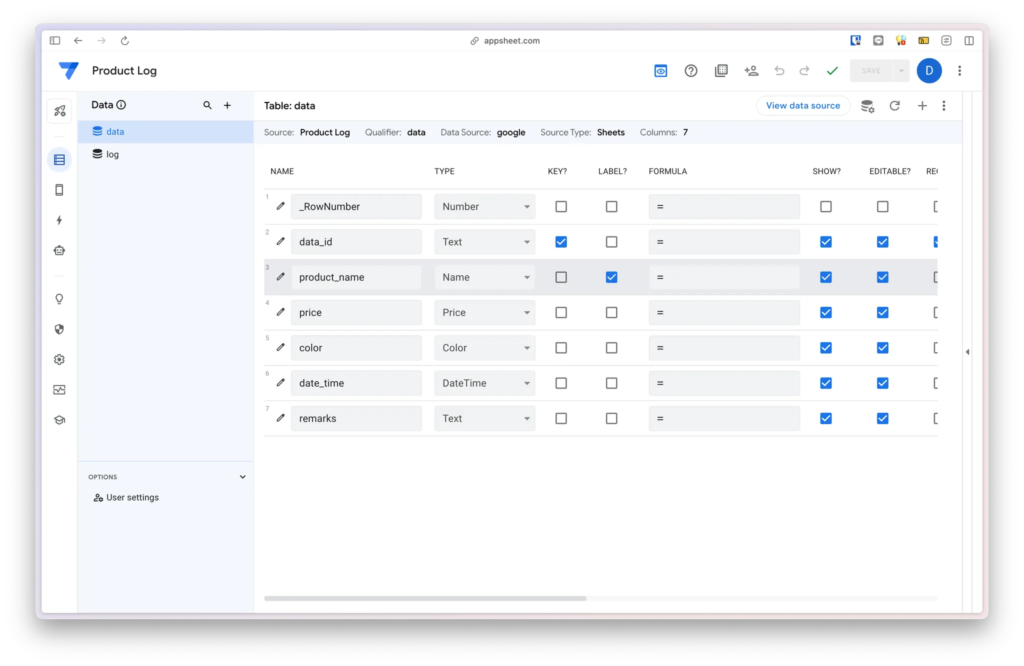Select the log table in list
1024x666 pixels.
(166, 154)
